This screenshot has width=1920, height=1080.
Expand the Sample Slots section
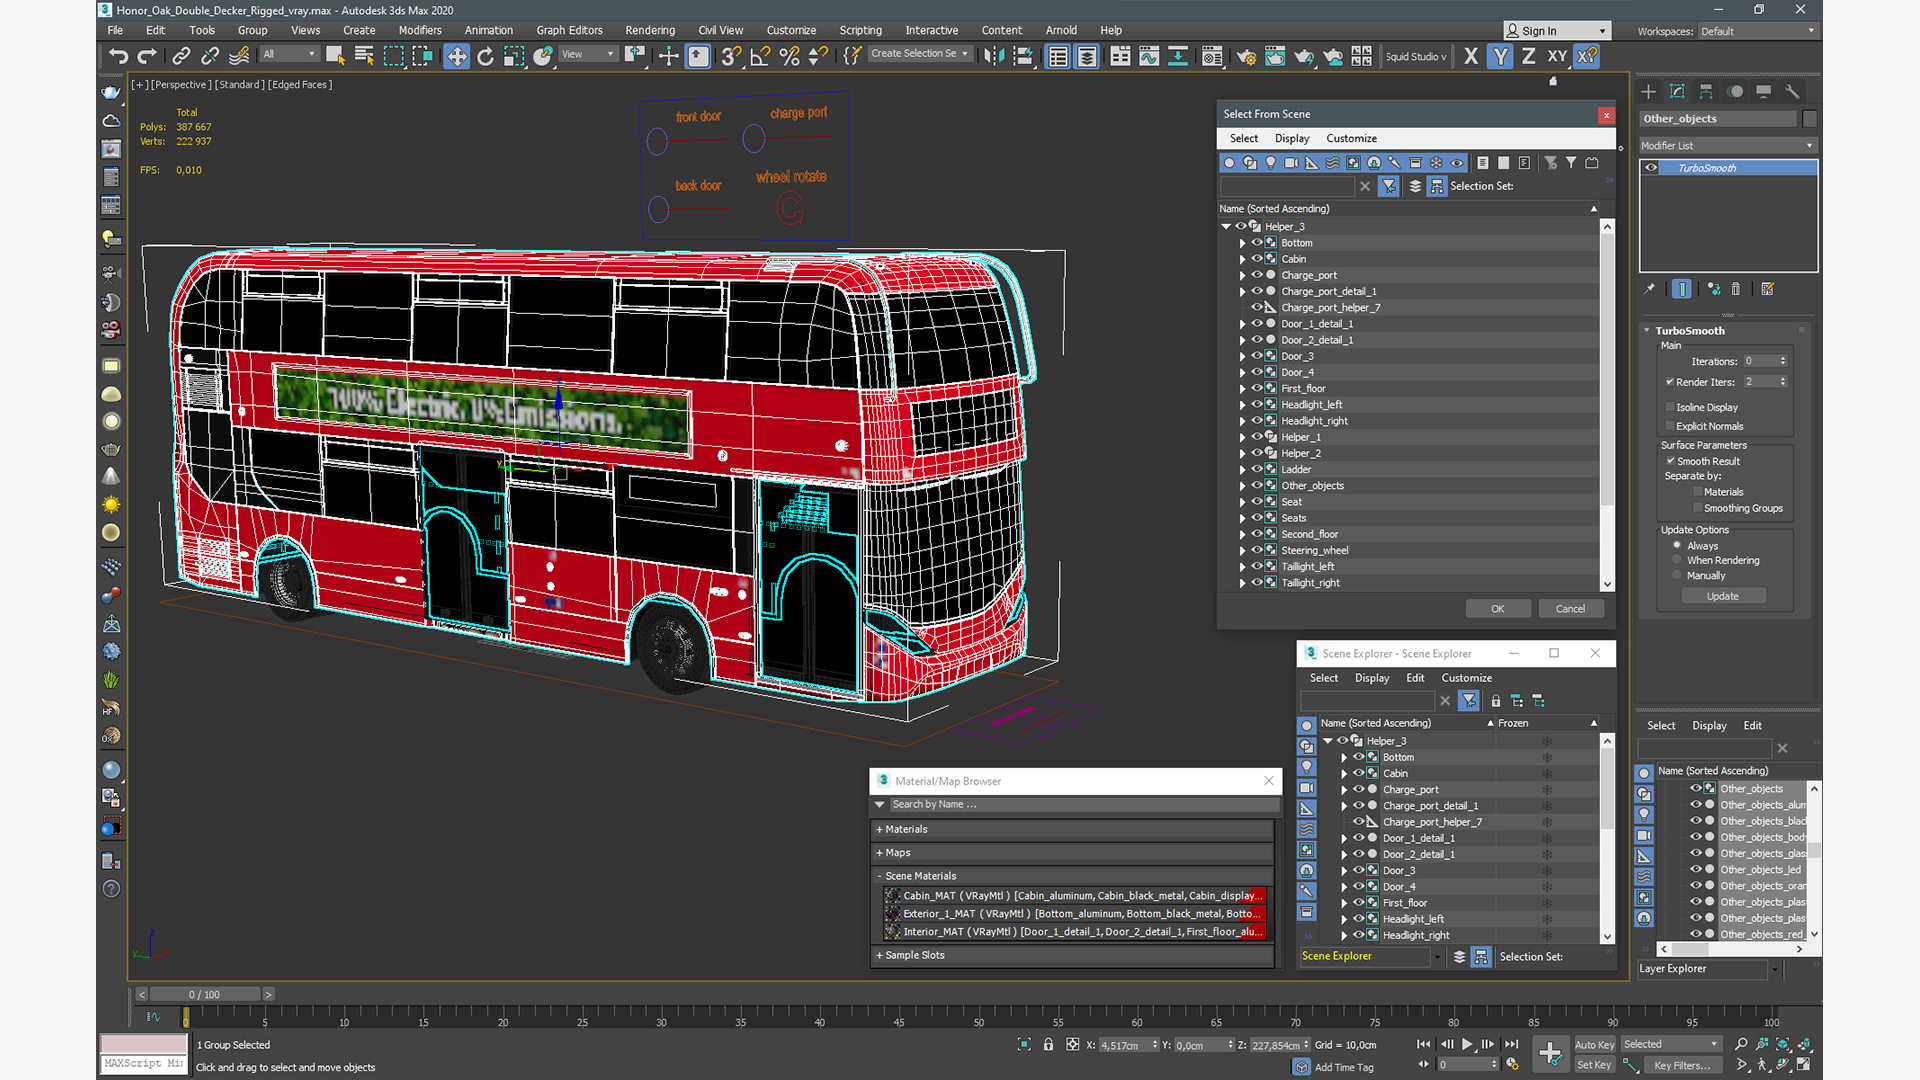pyautogui.click(x=1072, y=955)
